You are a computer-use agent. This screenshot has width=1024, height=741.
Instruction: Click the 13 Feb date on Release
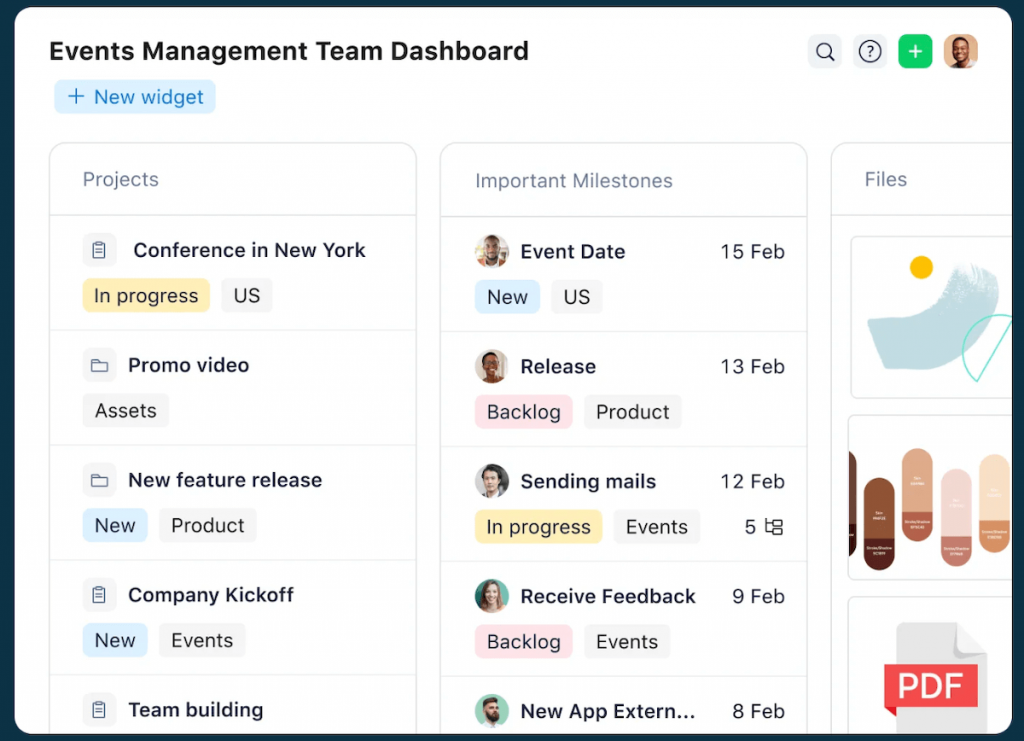tap(752, 367)
